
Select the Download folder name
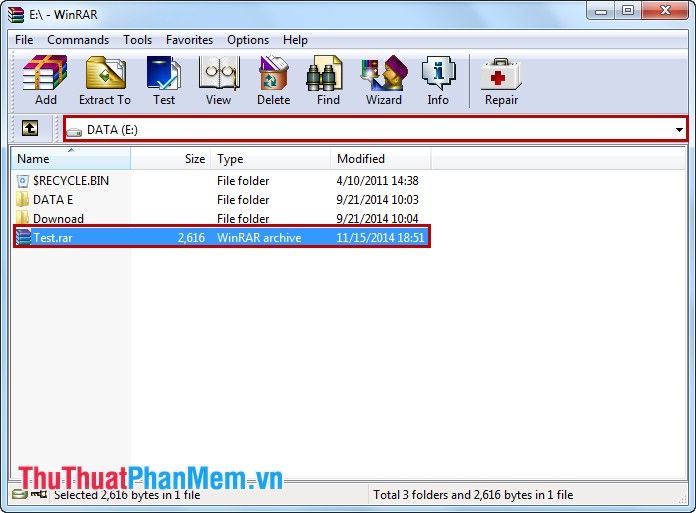point(59,218)
